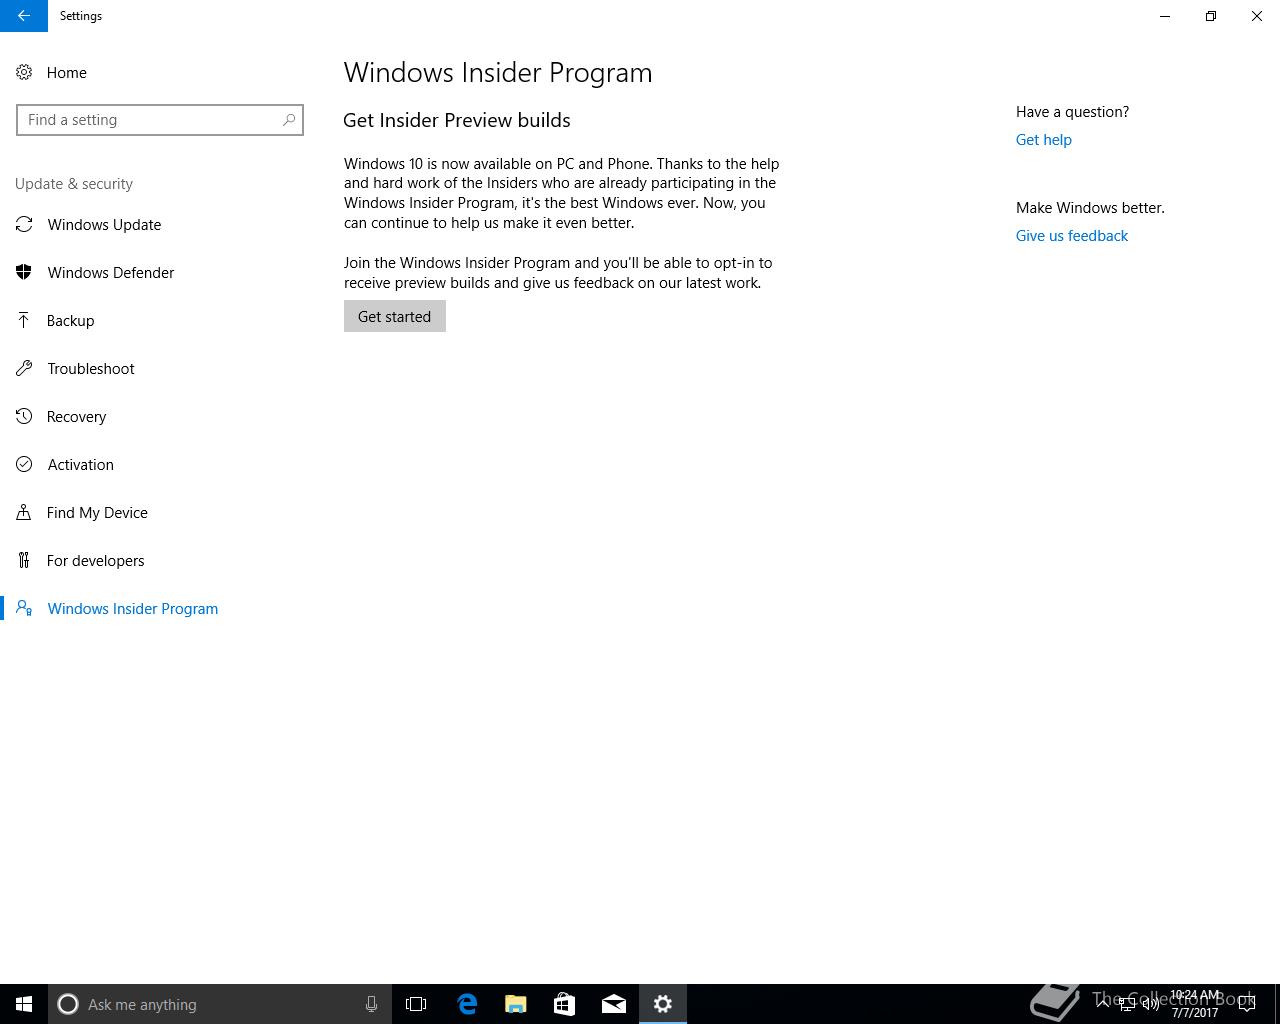
Task: Click the Recovery history icon
Action: pyautogui.click(x=24, y=417)
